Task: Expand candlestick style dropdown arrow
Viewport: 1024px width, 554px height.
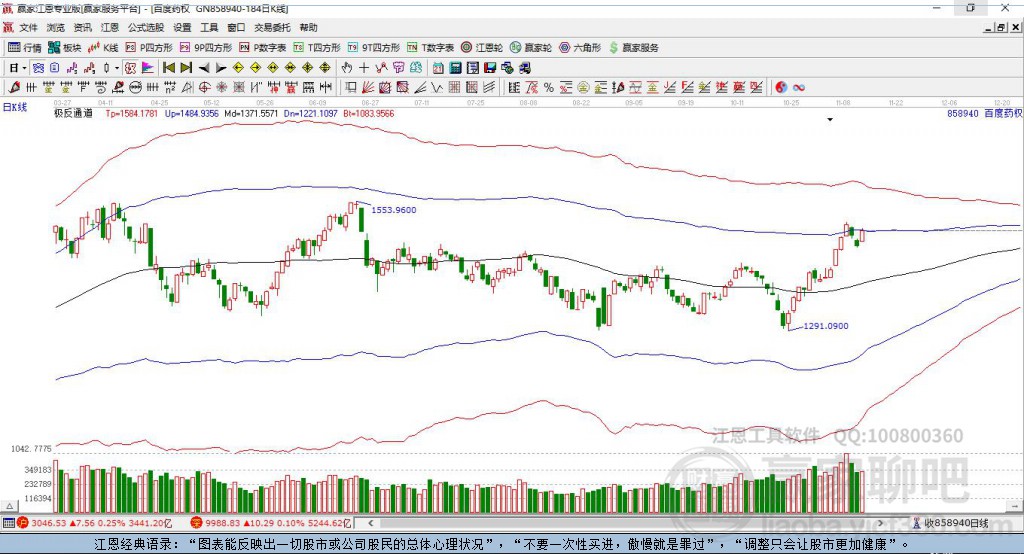Action: tap(117, 68)
